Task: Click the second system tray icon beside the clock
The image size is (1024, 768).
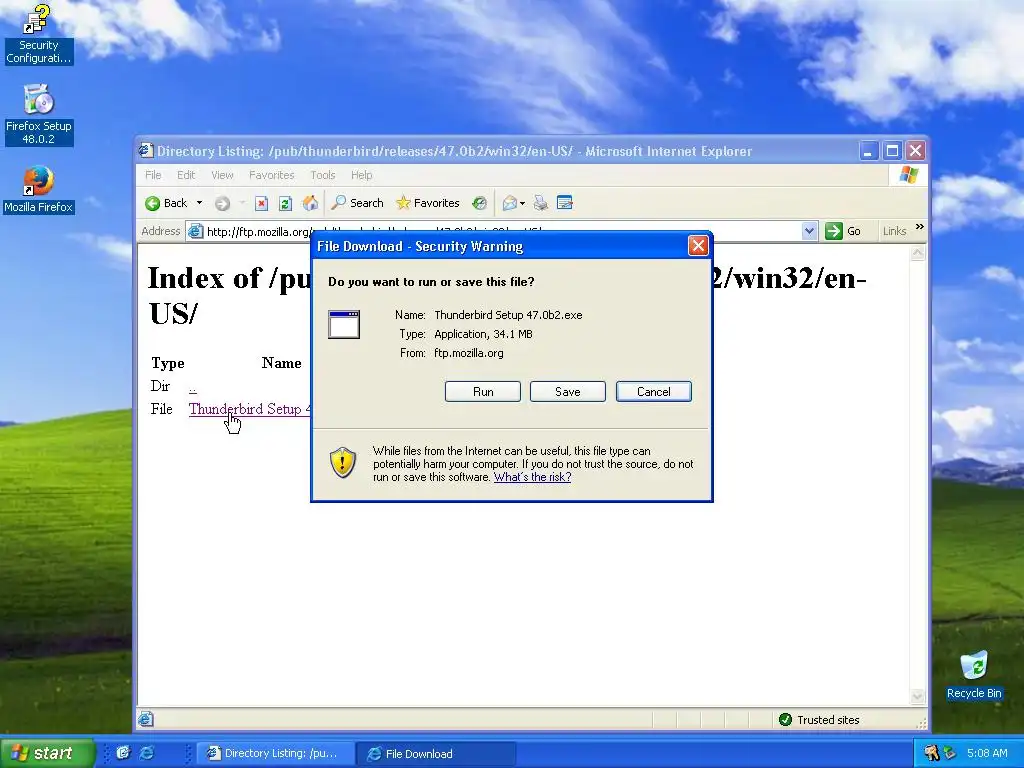Action: point(950,753)
